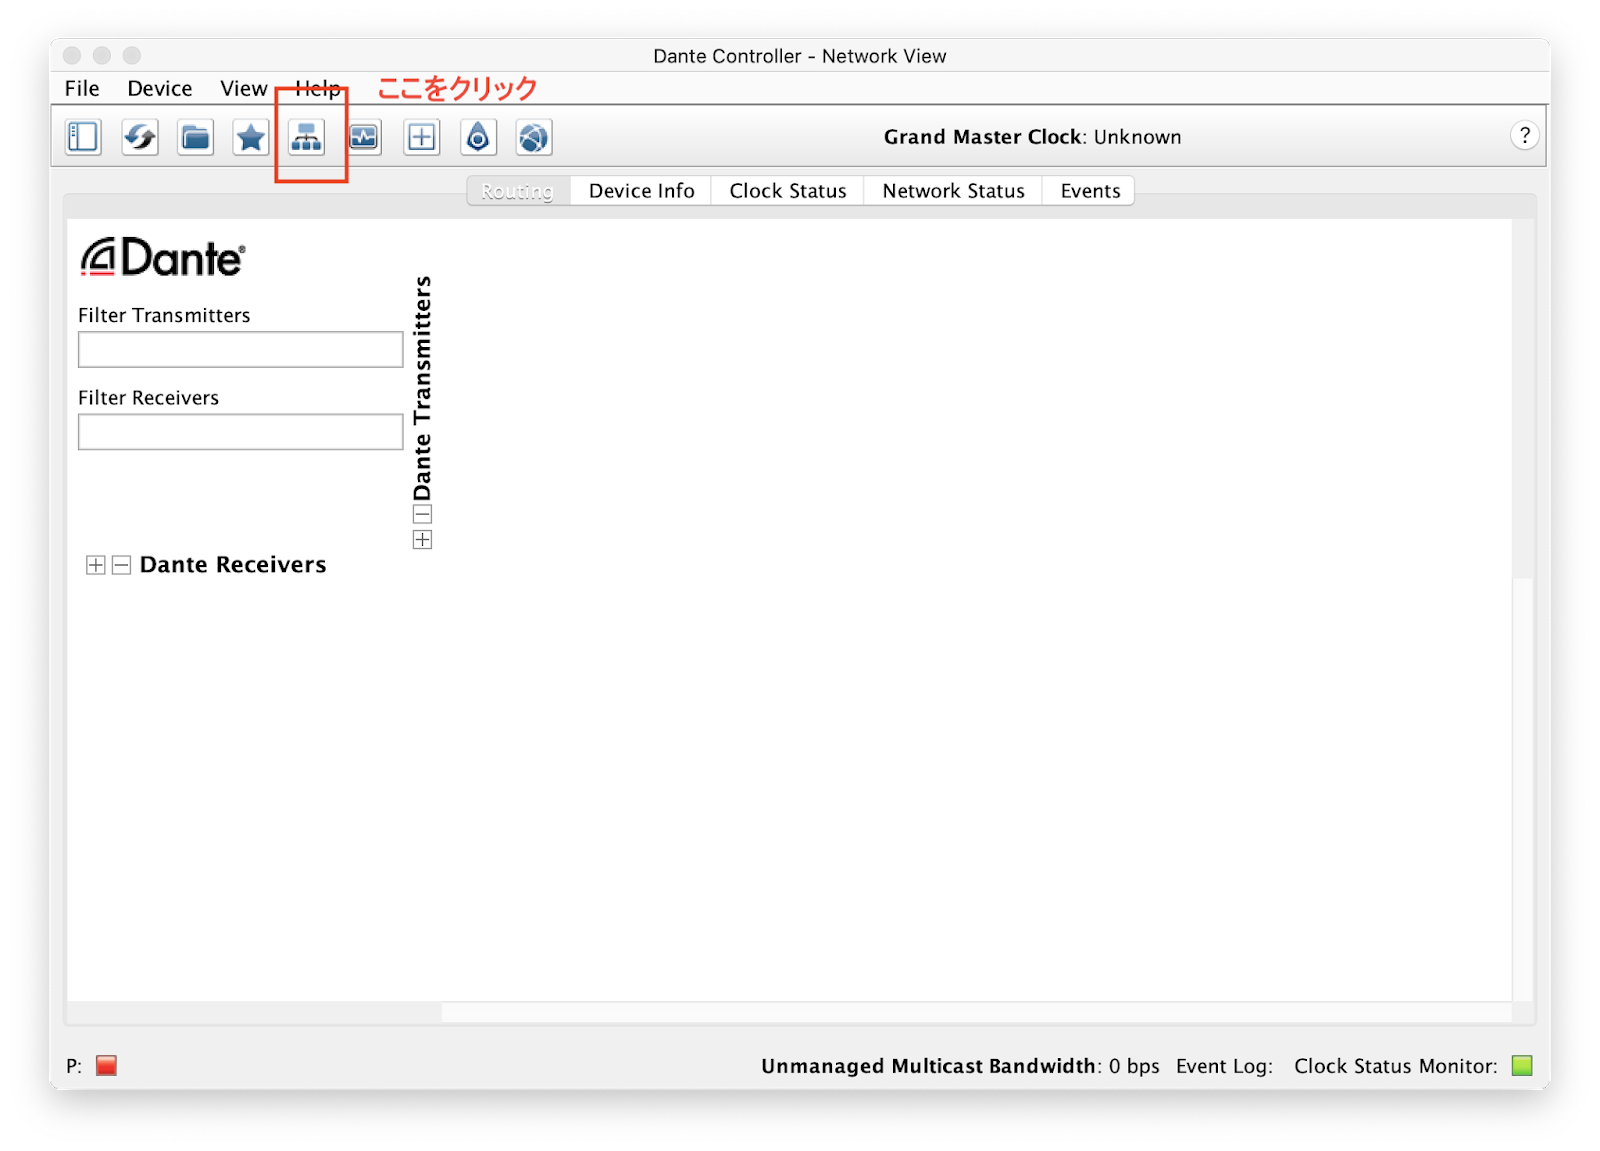Open the View menu
Screen dimensions: 1600x1151
tap(243, 88)
